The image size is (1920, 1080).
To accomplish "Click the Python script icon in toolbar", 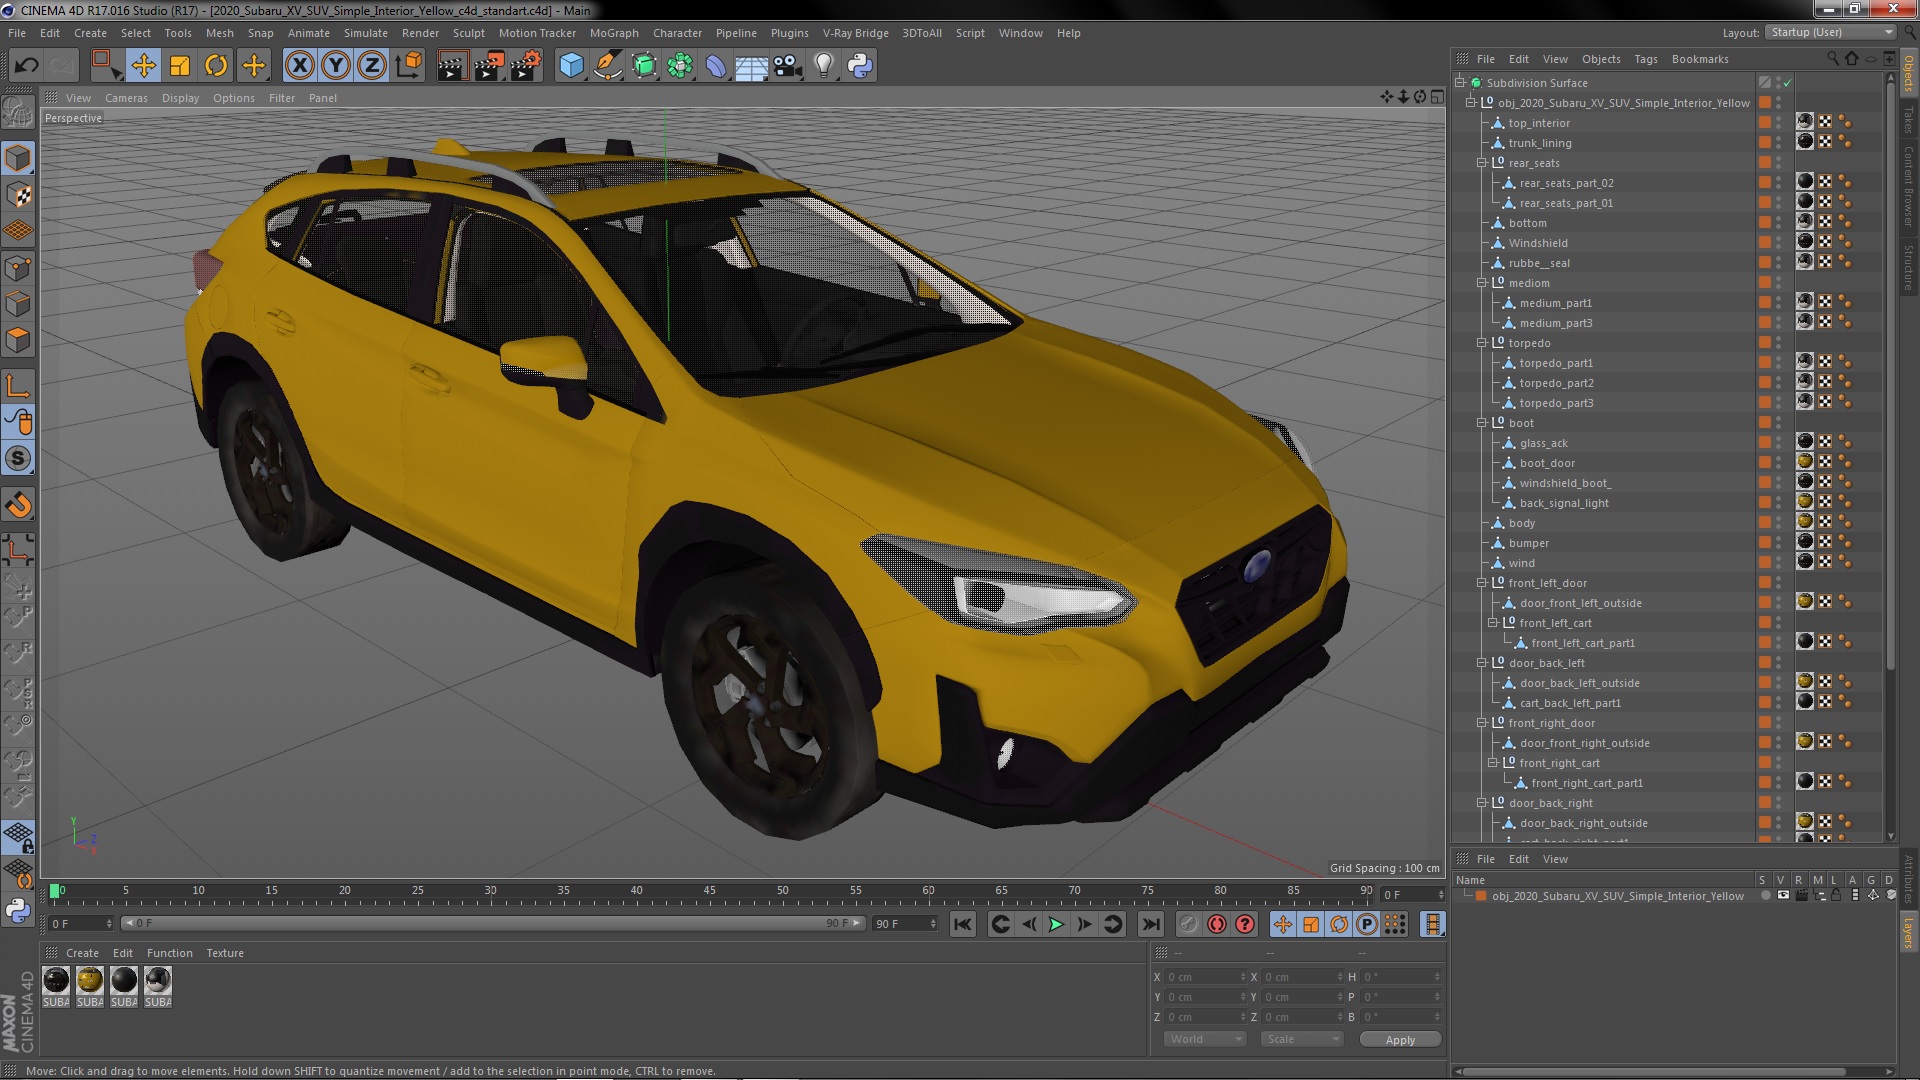I will tap(860, 66).
